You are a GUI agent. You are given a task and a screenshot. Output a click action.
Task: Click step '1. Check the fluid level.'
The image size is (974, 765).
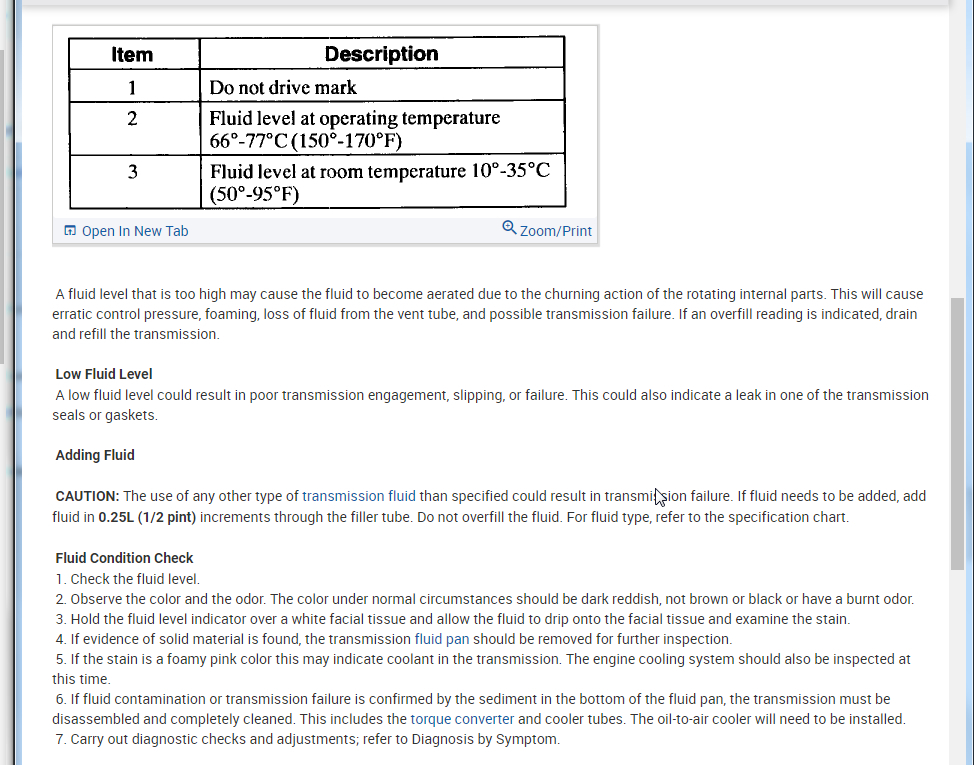[x=127, y=579]
